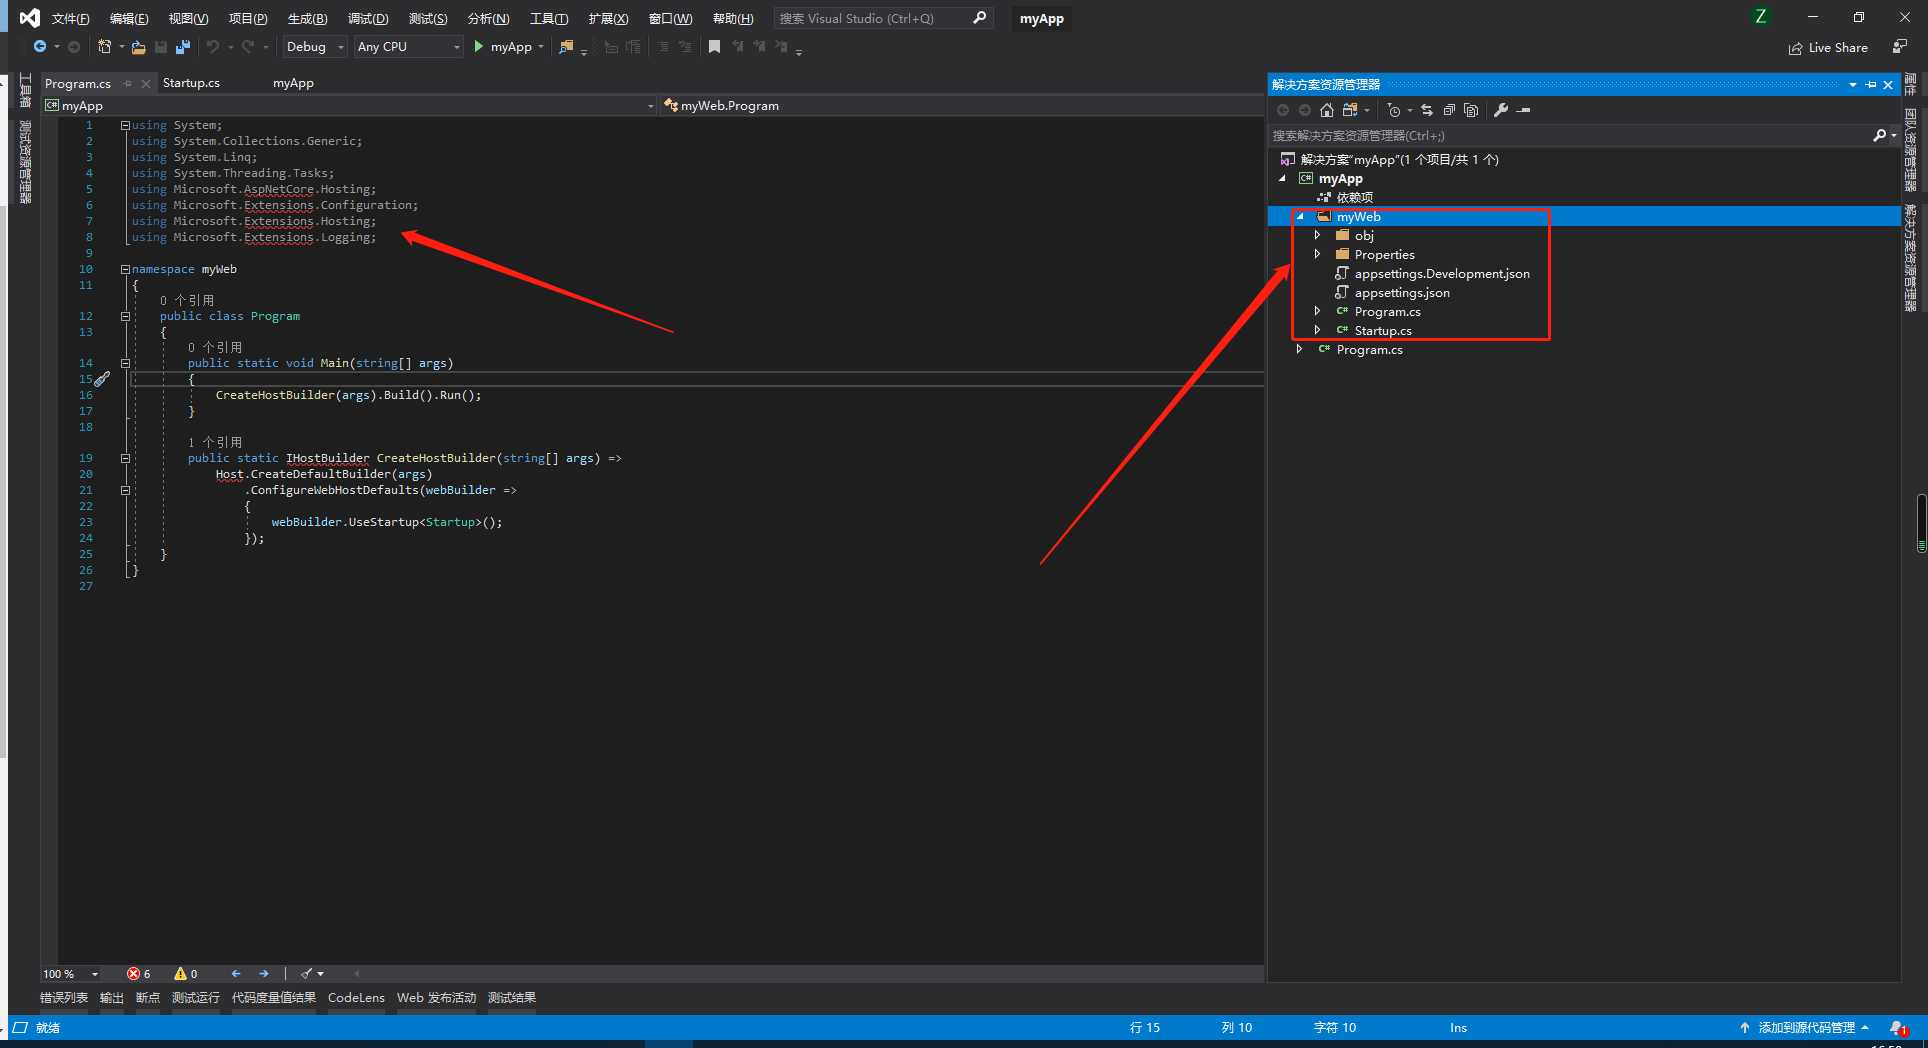The height and width of the screenshot is (1048, 1928).
Task: Open the 扩展(X) menu
Action: pos(608,18)
